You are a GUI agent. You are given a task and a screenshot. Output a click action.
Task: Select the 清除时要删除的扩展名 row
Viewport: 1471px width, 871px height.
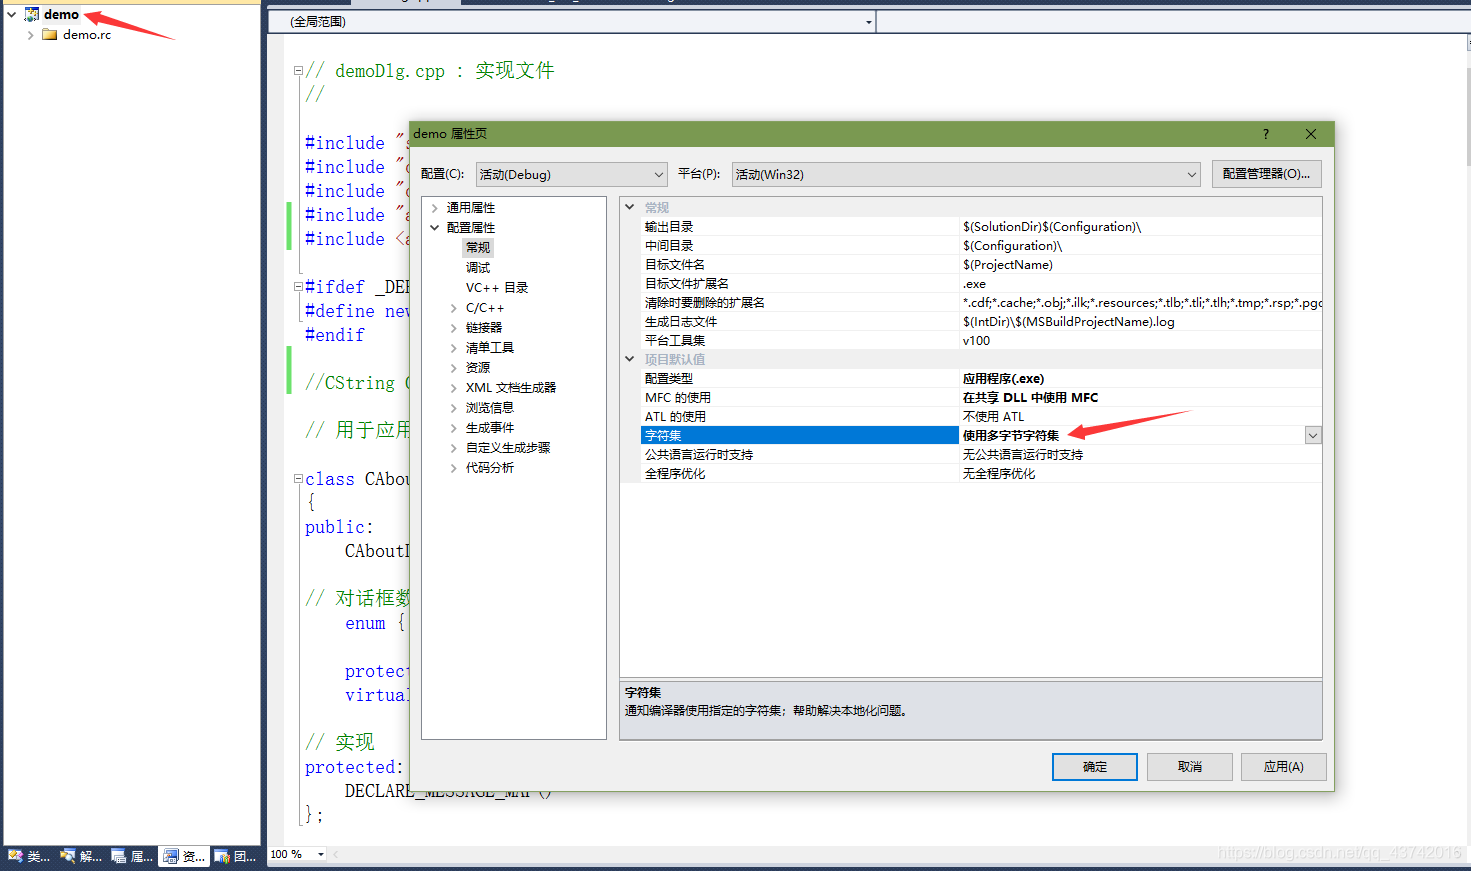coord(981,303)
